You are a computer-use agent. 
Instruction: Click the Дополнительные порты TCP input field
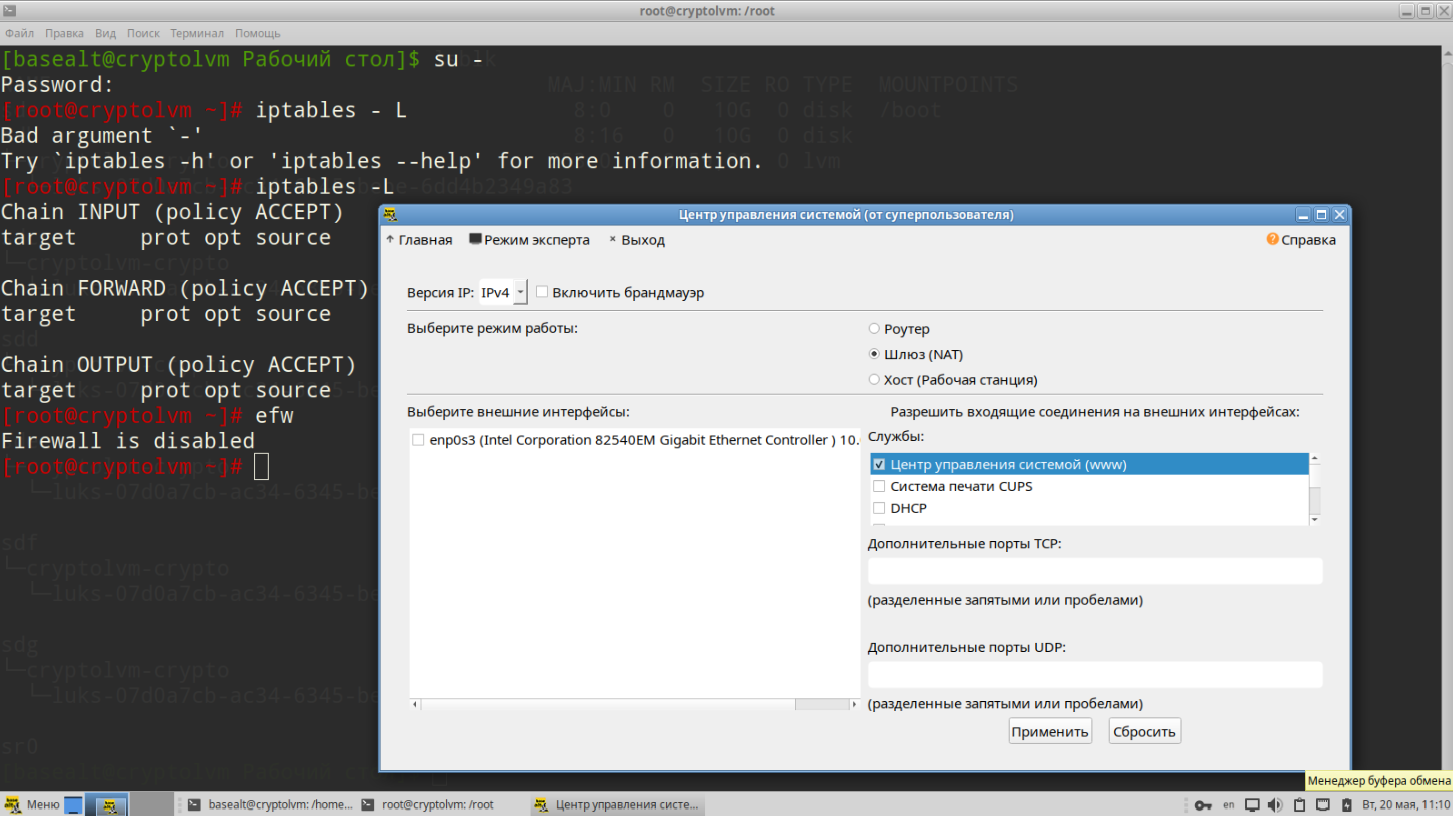point(1095,571)
